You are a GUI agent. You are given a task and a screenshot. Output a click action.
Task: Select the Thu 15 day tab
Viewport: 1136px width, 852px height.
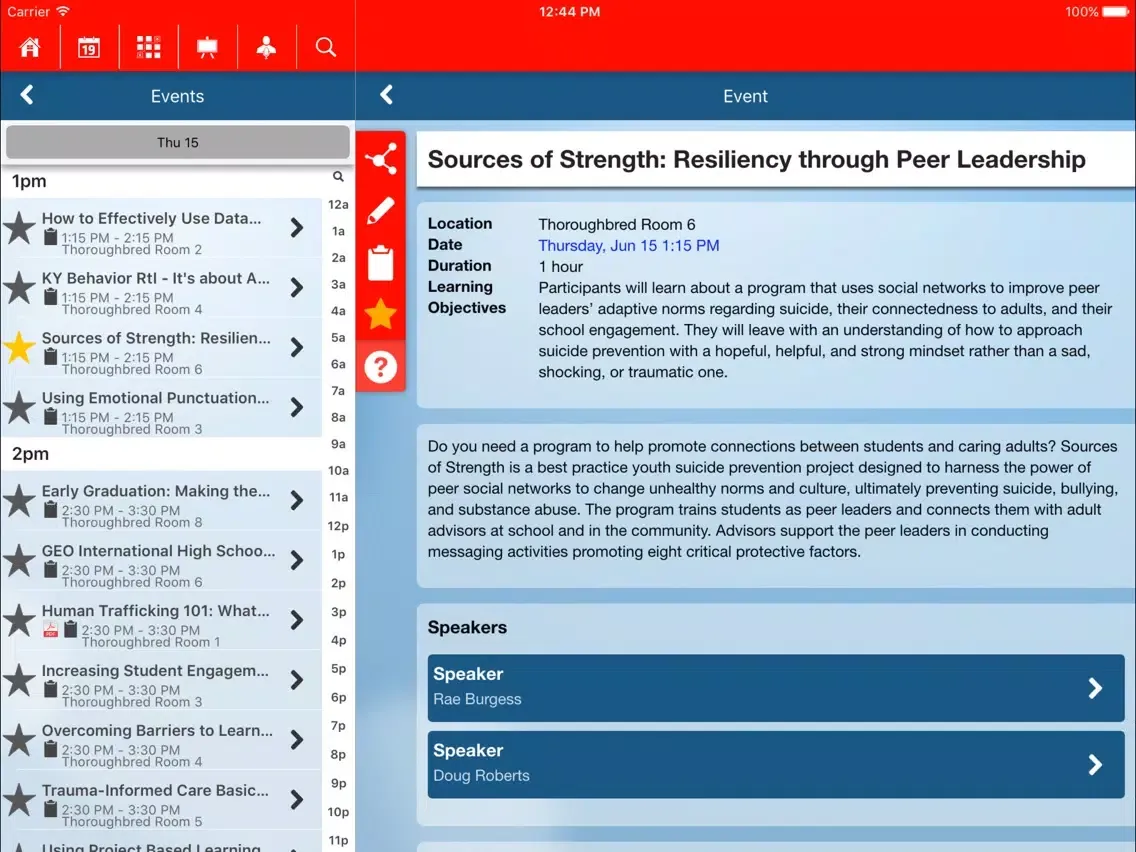[x=178, y=142]
